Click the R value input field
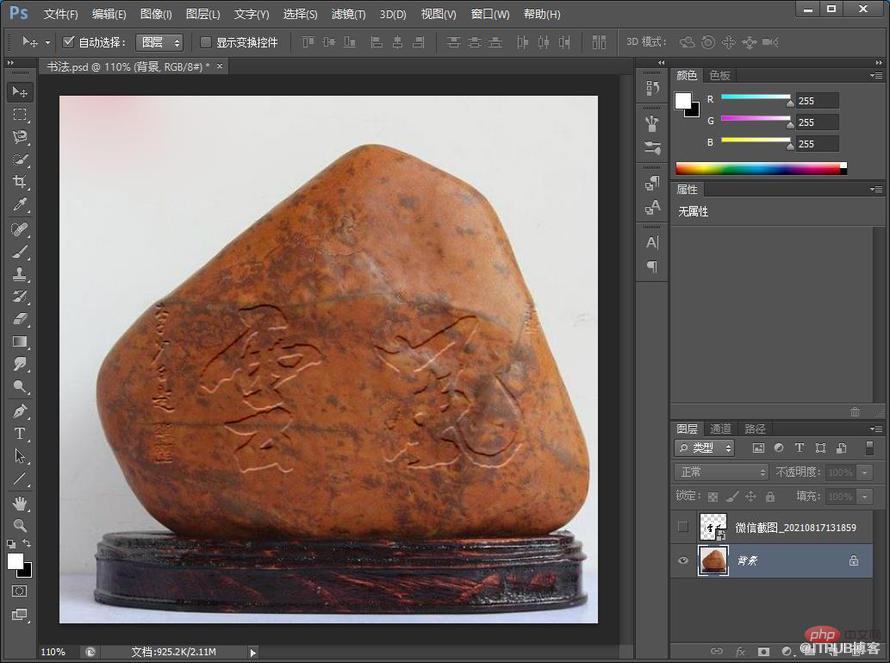Viewport: 890px width, 663px height. (x=817, y=100)
